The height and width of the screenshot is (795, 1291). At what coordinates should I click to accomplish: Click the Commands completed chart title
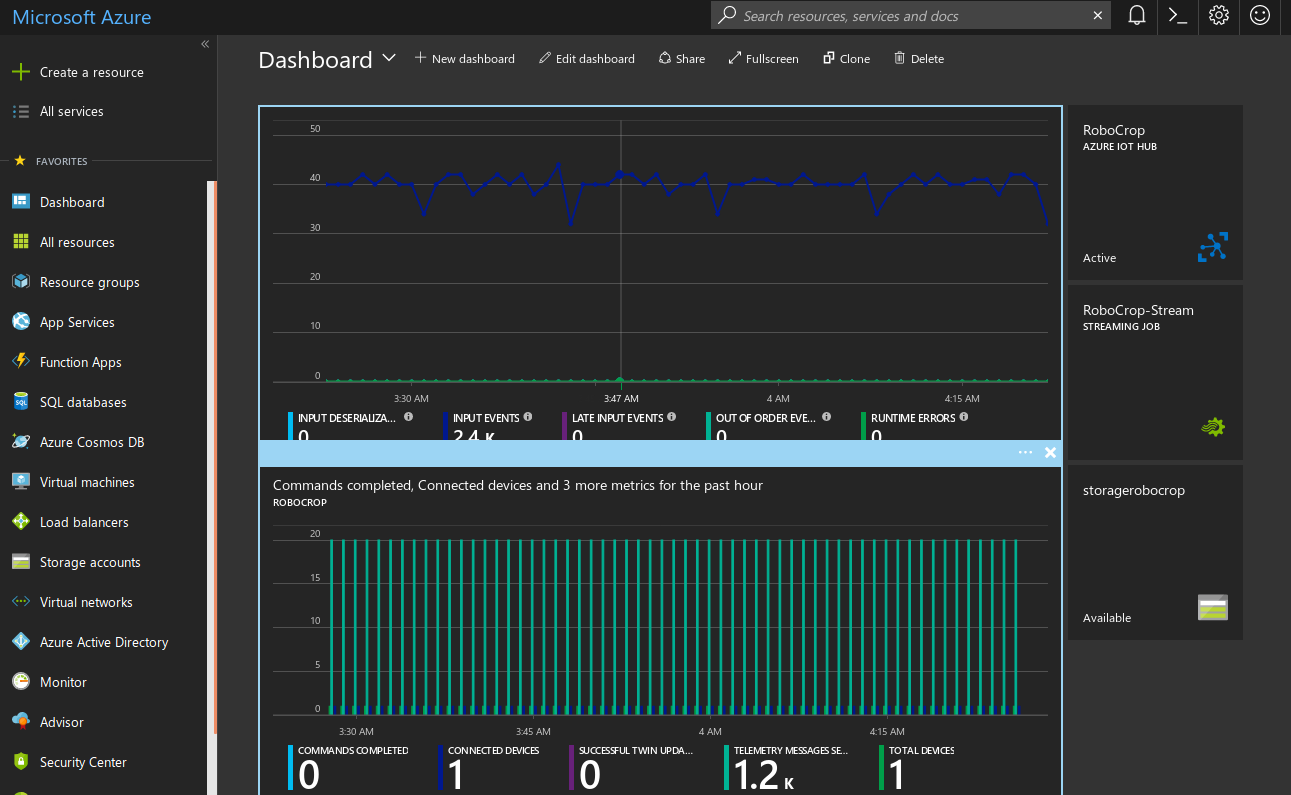pos(518,485)
